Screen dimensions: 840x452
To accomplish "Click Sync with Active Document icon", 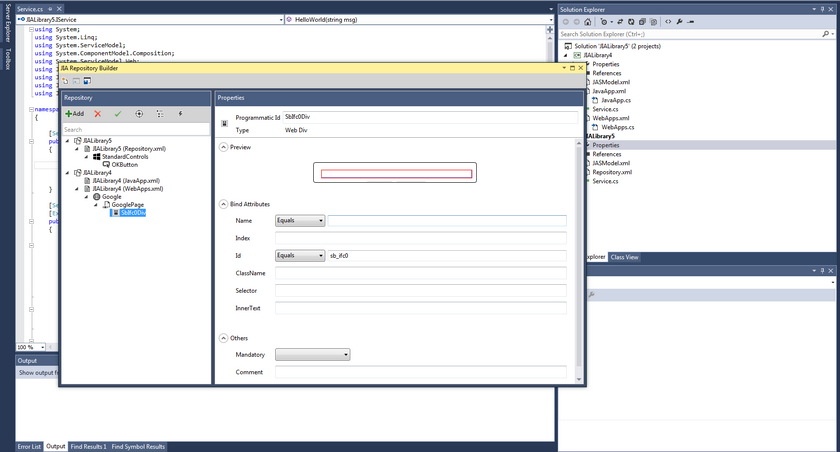I will (620, 22).
